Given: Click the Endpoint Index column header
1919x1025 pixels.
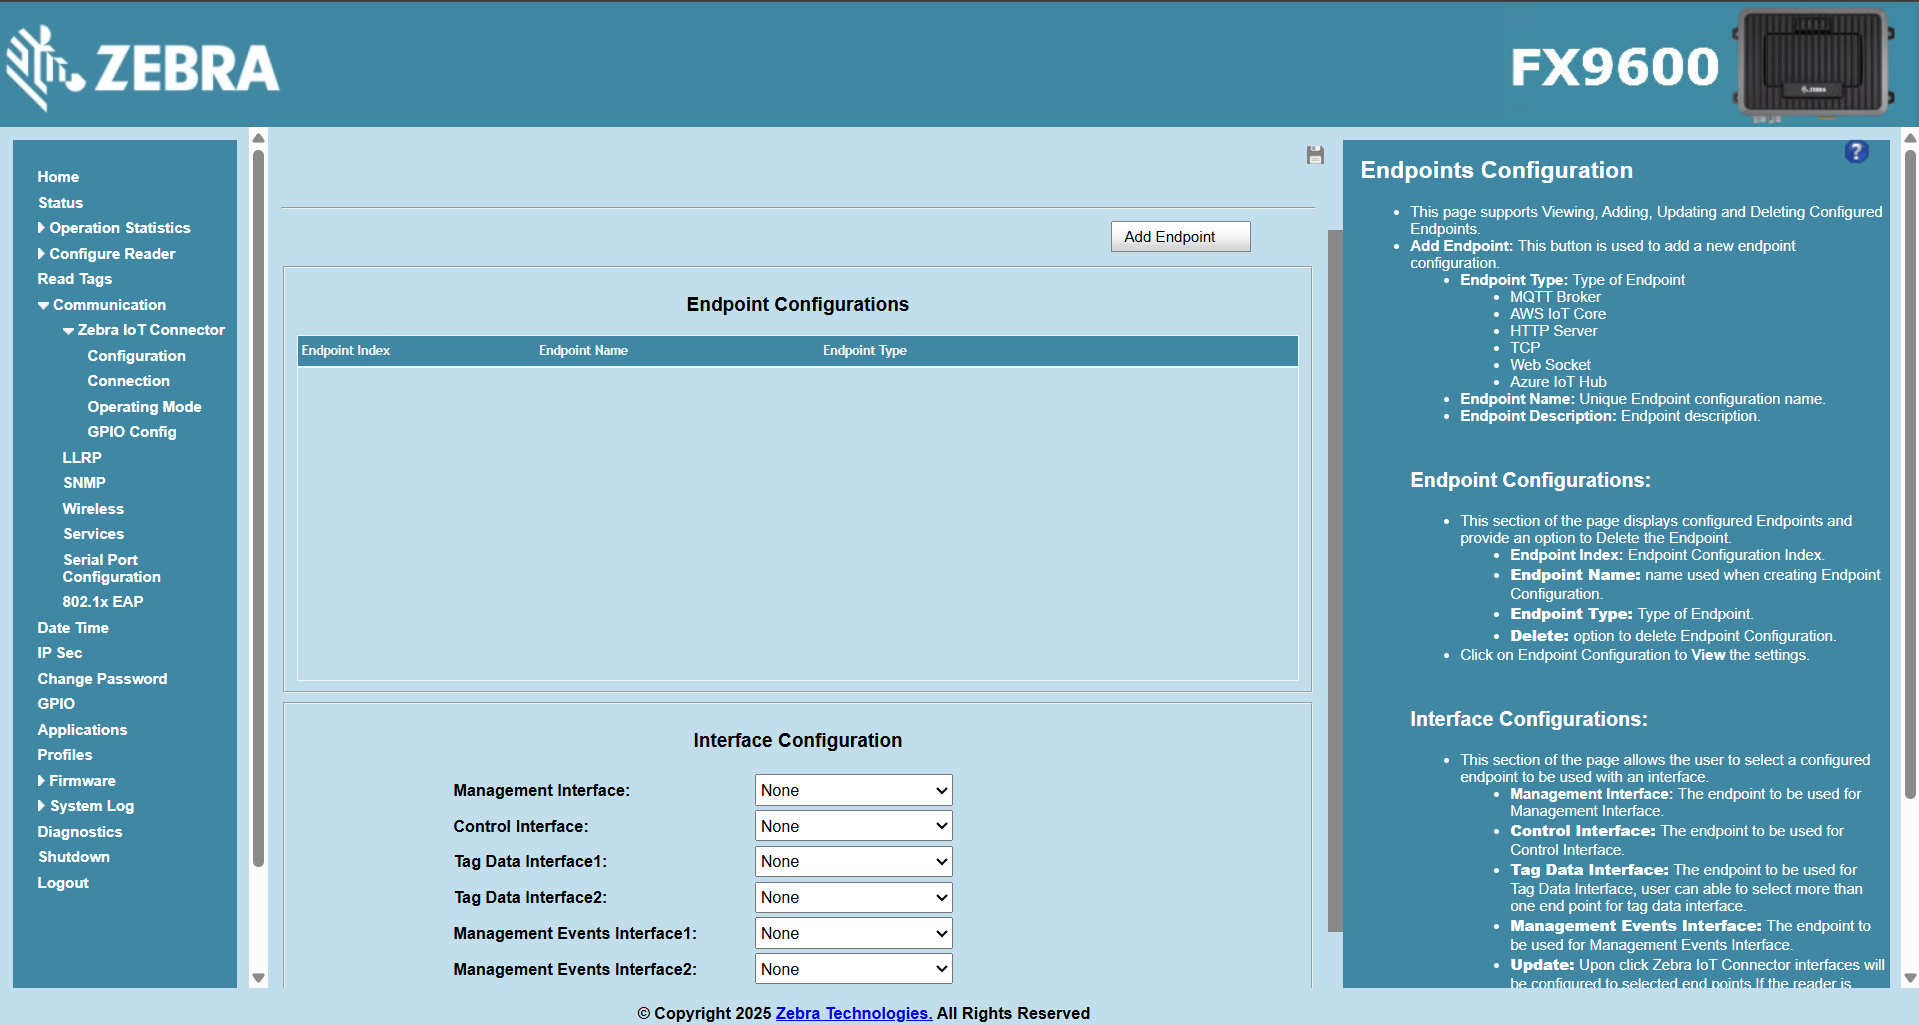Looking at the screenshot, I should [346, 351].
